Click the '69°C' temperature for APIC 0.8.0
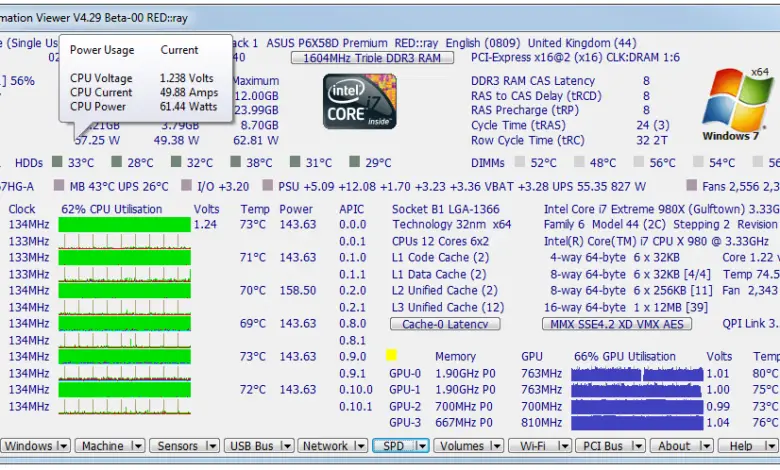The image size is (780, 470). coord(253,323)
